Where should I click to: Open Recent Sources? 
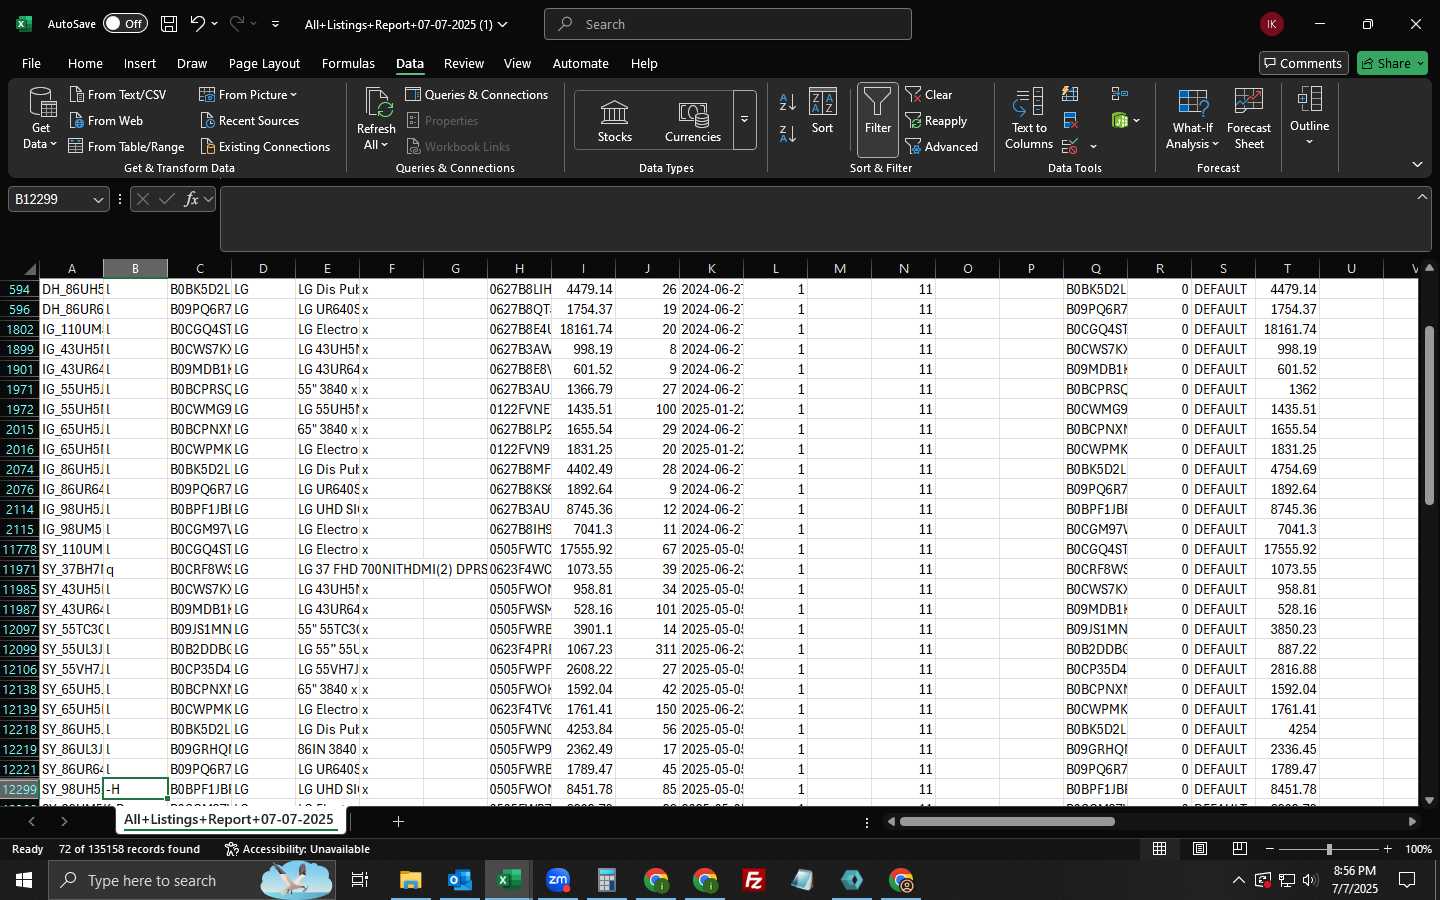(x=249, y=120)
